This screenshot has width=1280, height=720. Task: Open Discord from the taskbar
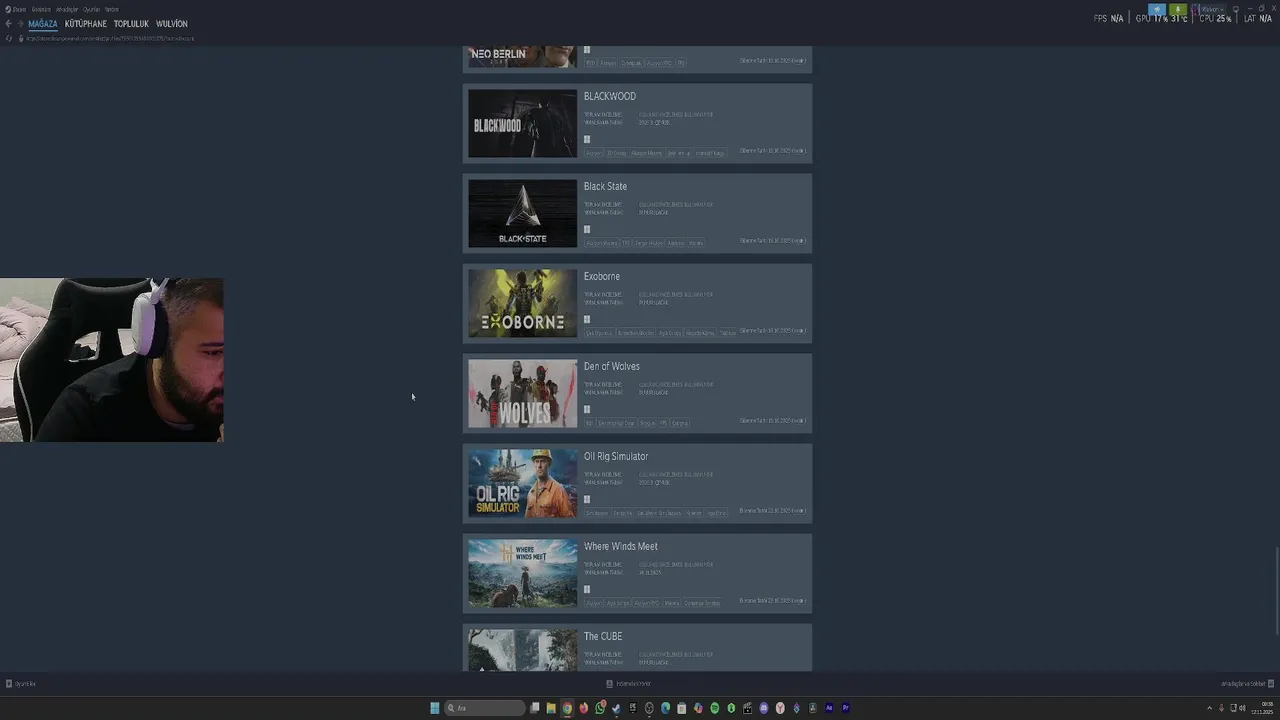click(x=764, y=708)
